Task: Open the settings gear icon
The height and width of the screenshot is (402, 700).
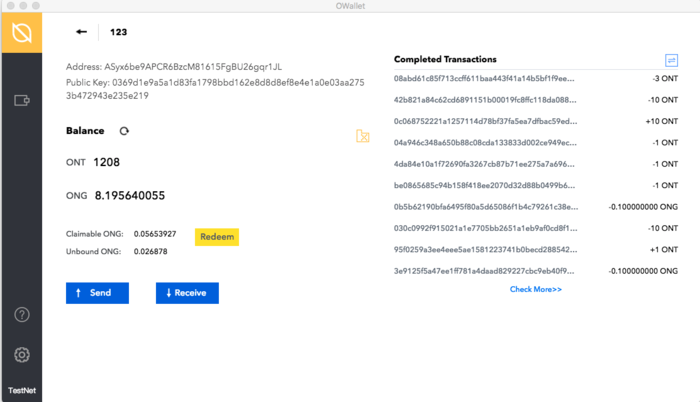Action: [x=22, y=355]
